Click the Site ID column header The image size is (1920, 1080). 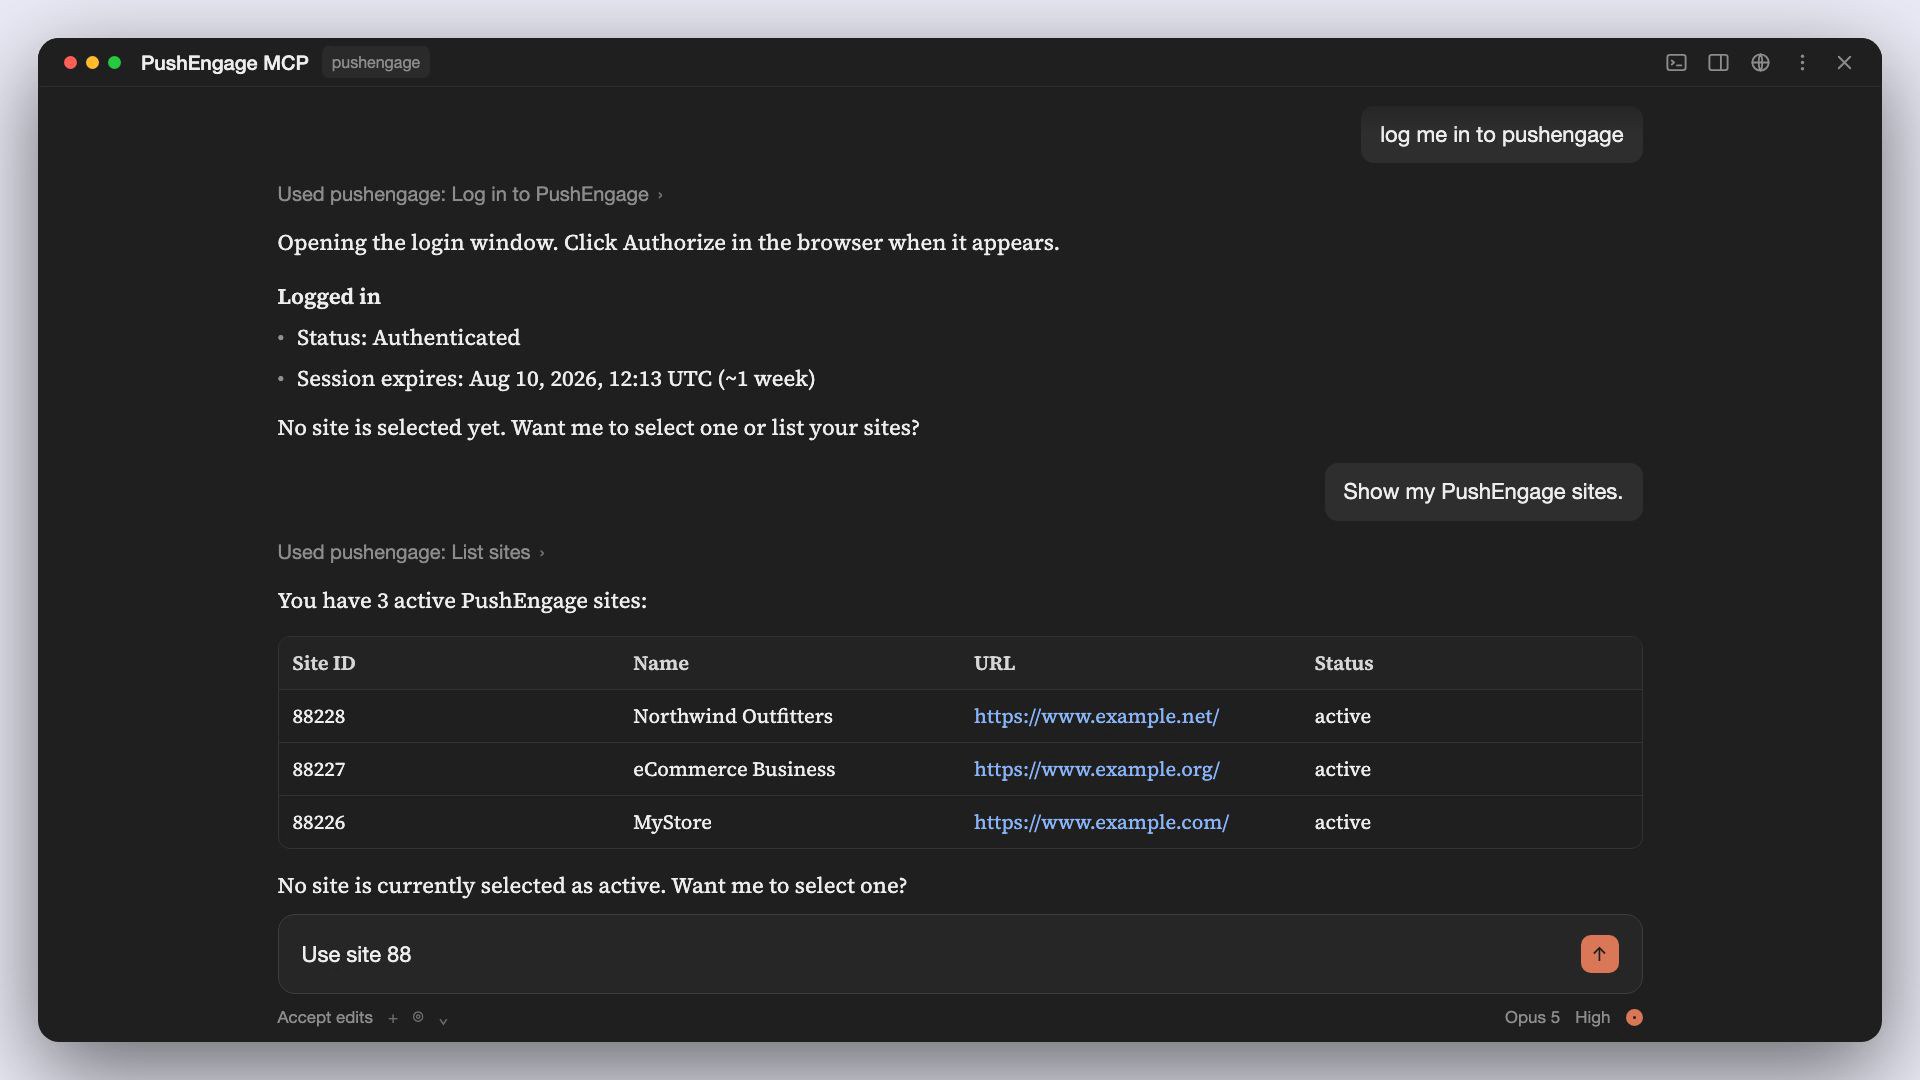coord(323,663)
